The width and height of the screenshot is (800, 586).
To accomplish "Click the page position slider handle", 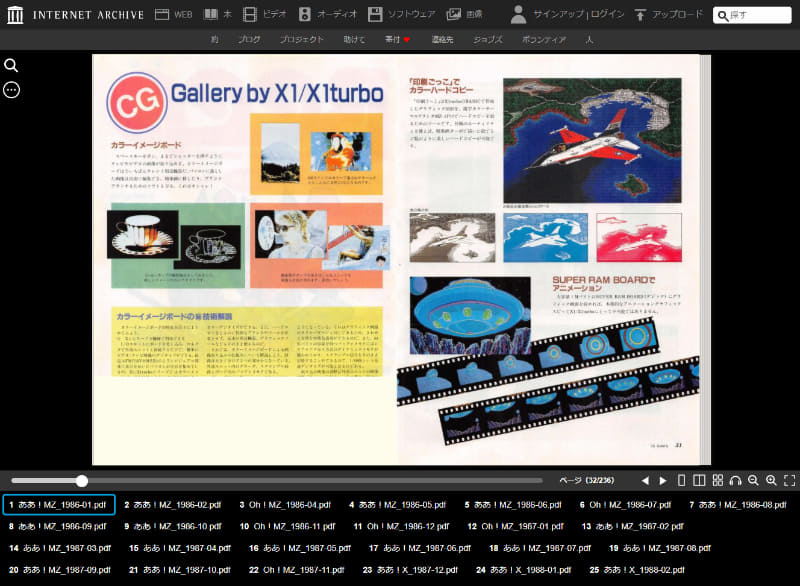I will point(82,480).
